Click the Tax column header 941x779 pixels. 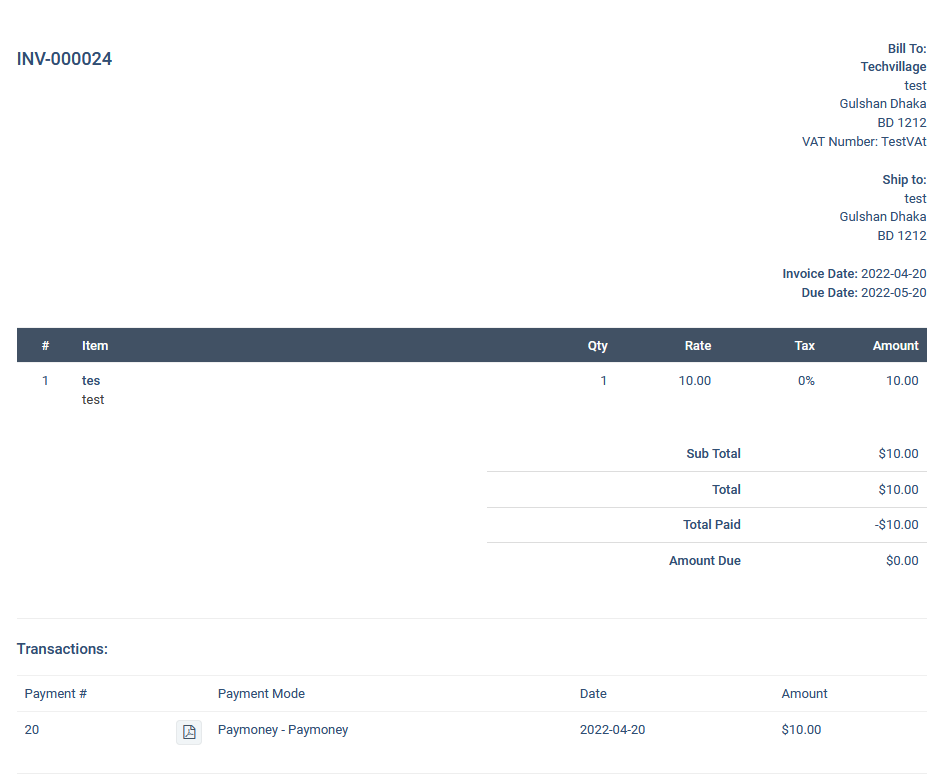(x=804, y=346)
